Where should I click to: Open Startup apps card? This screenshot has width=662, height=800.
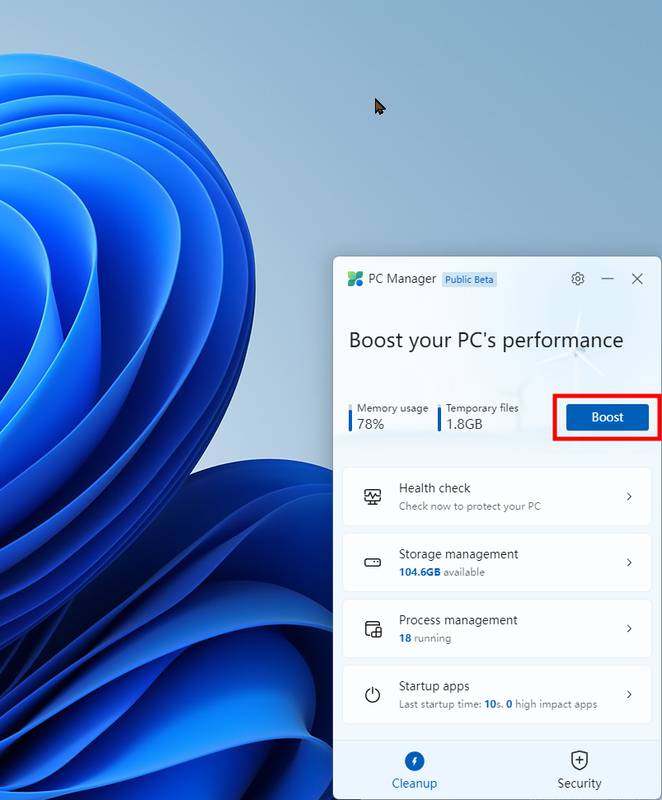[x=497, y=694]
